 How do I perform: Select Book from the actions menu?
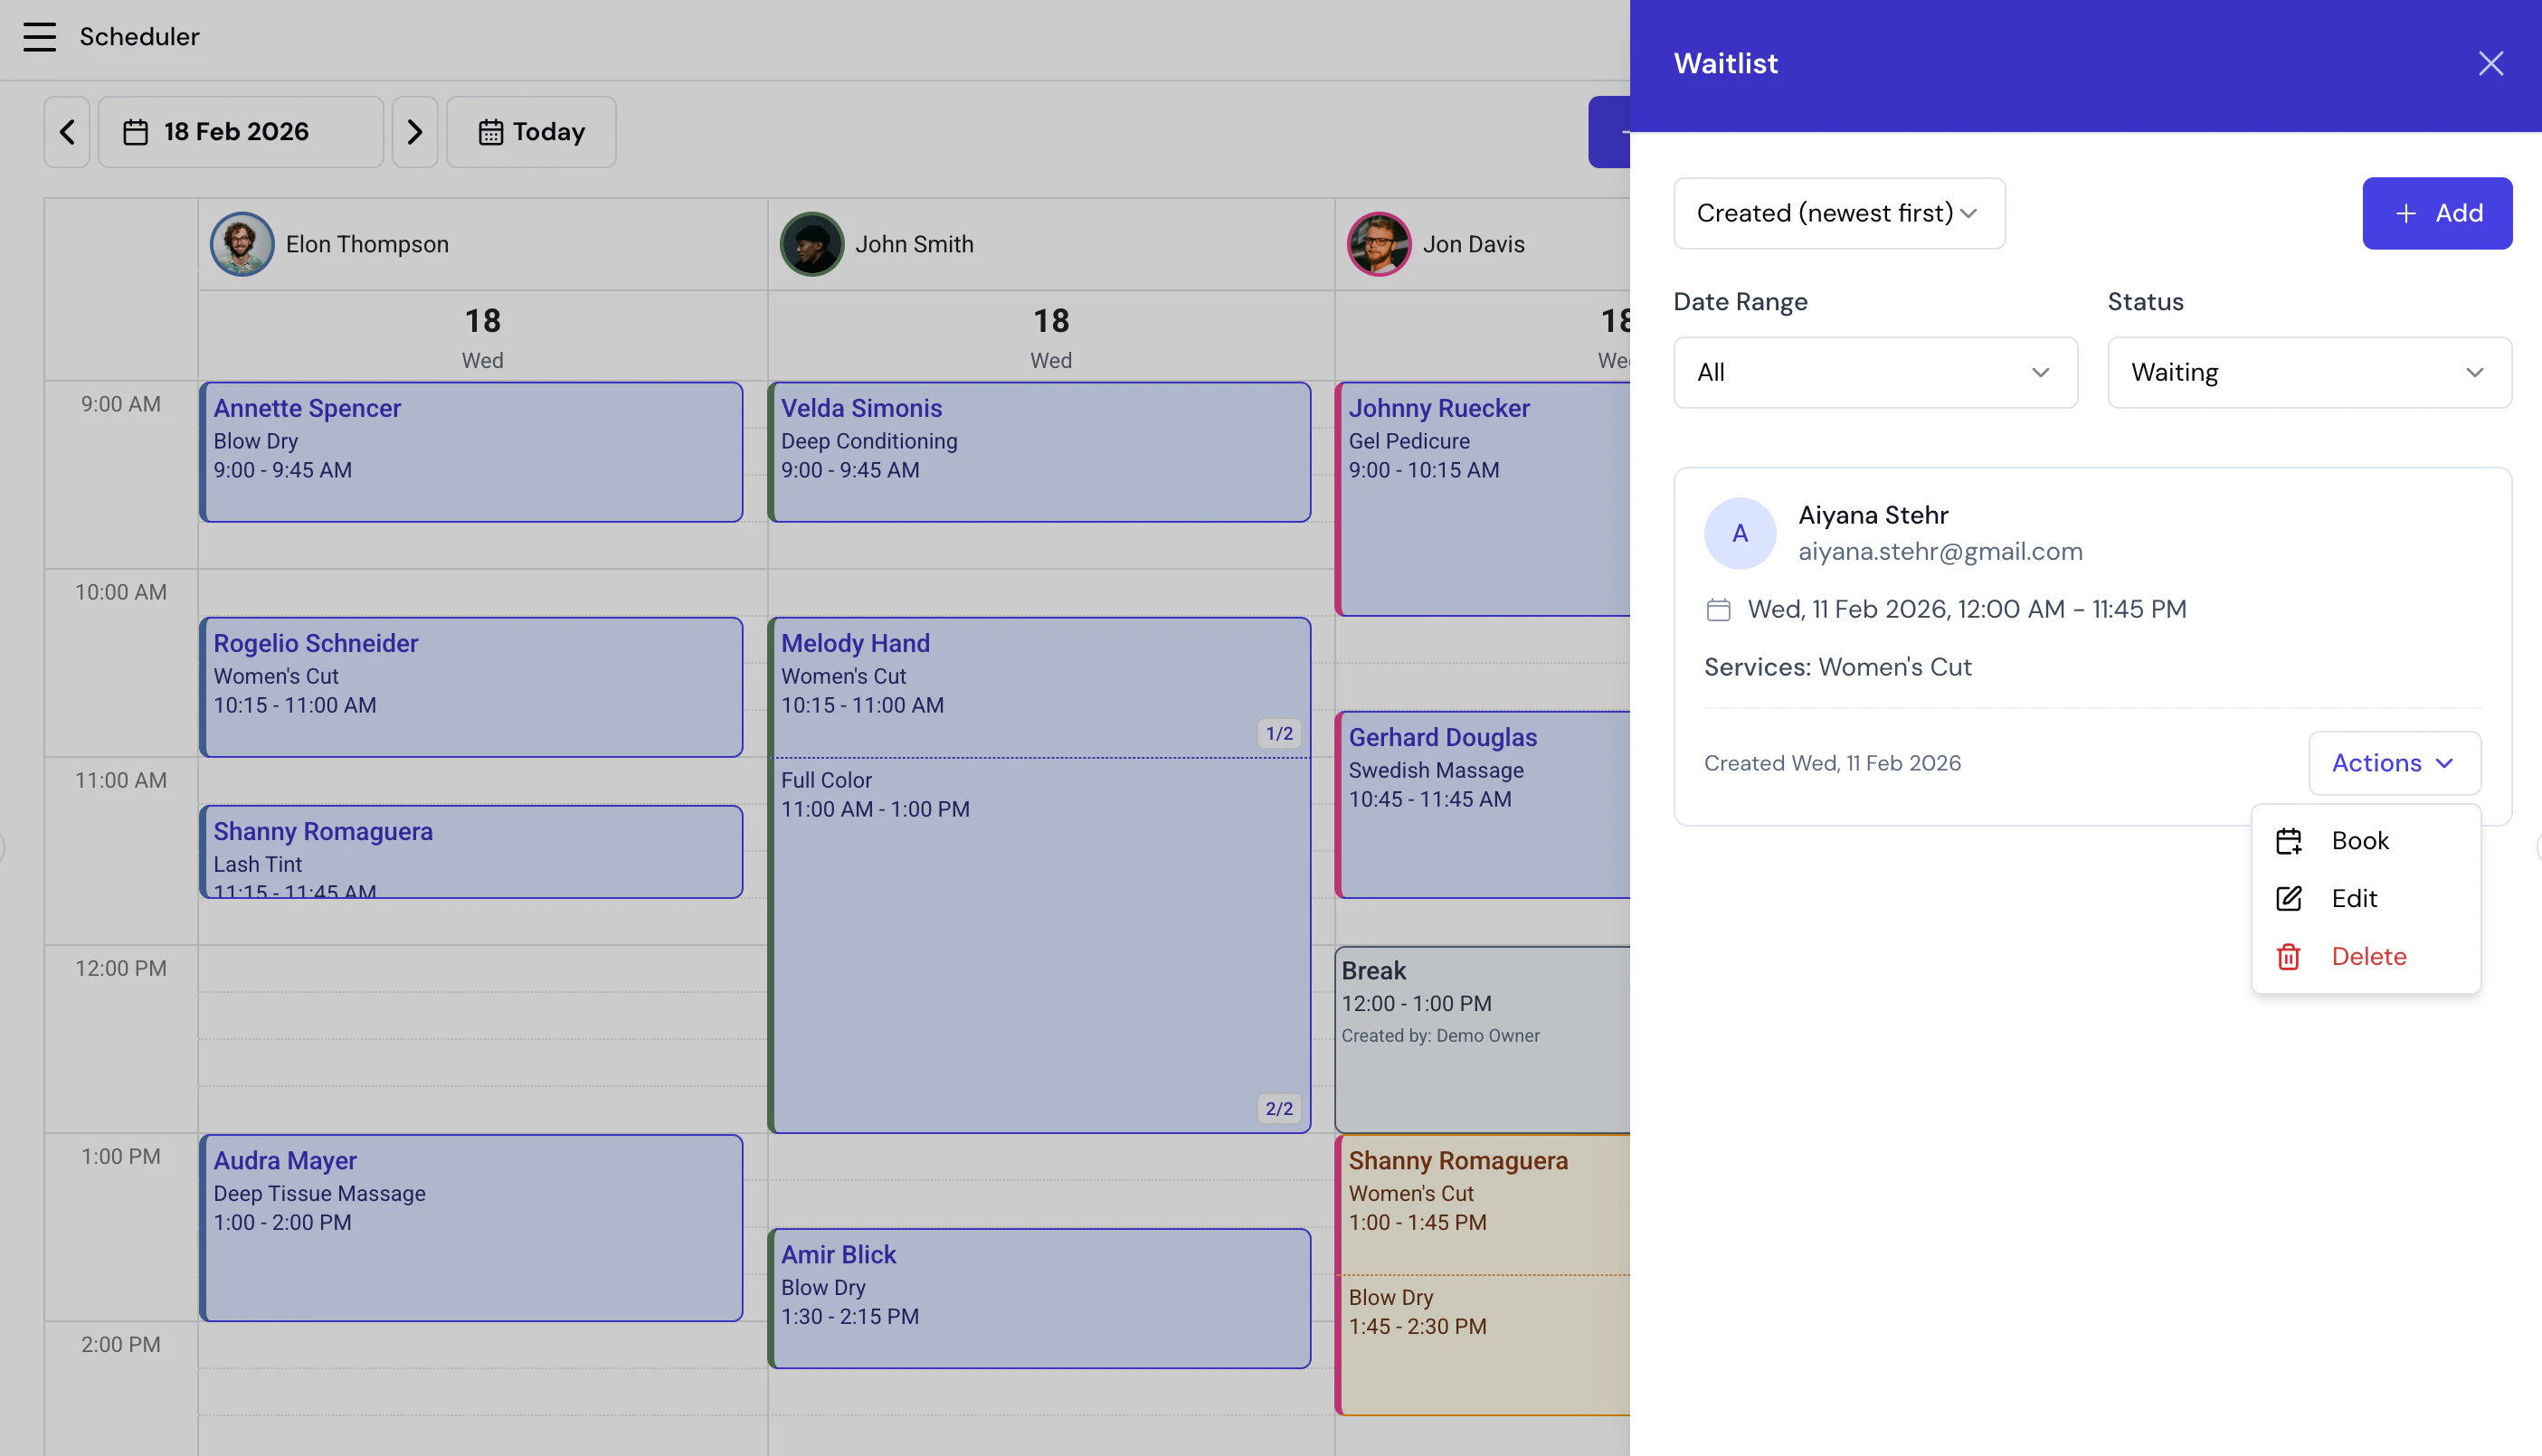[x=2360, y=840]
